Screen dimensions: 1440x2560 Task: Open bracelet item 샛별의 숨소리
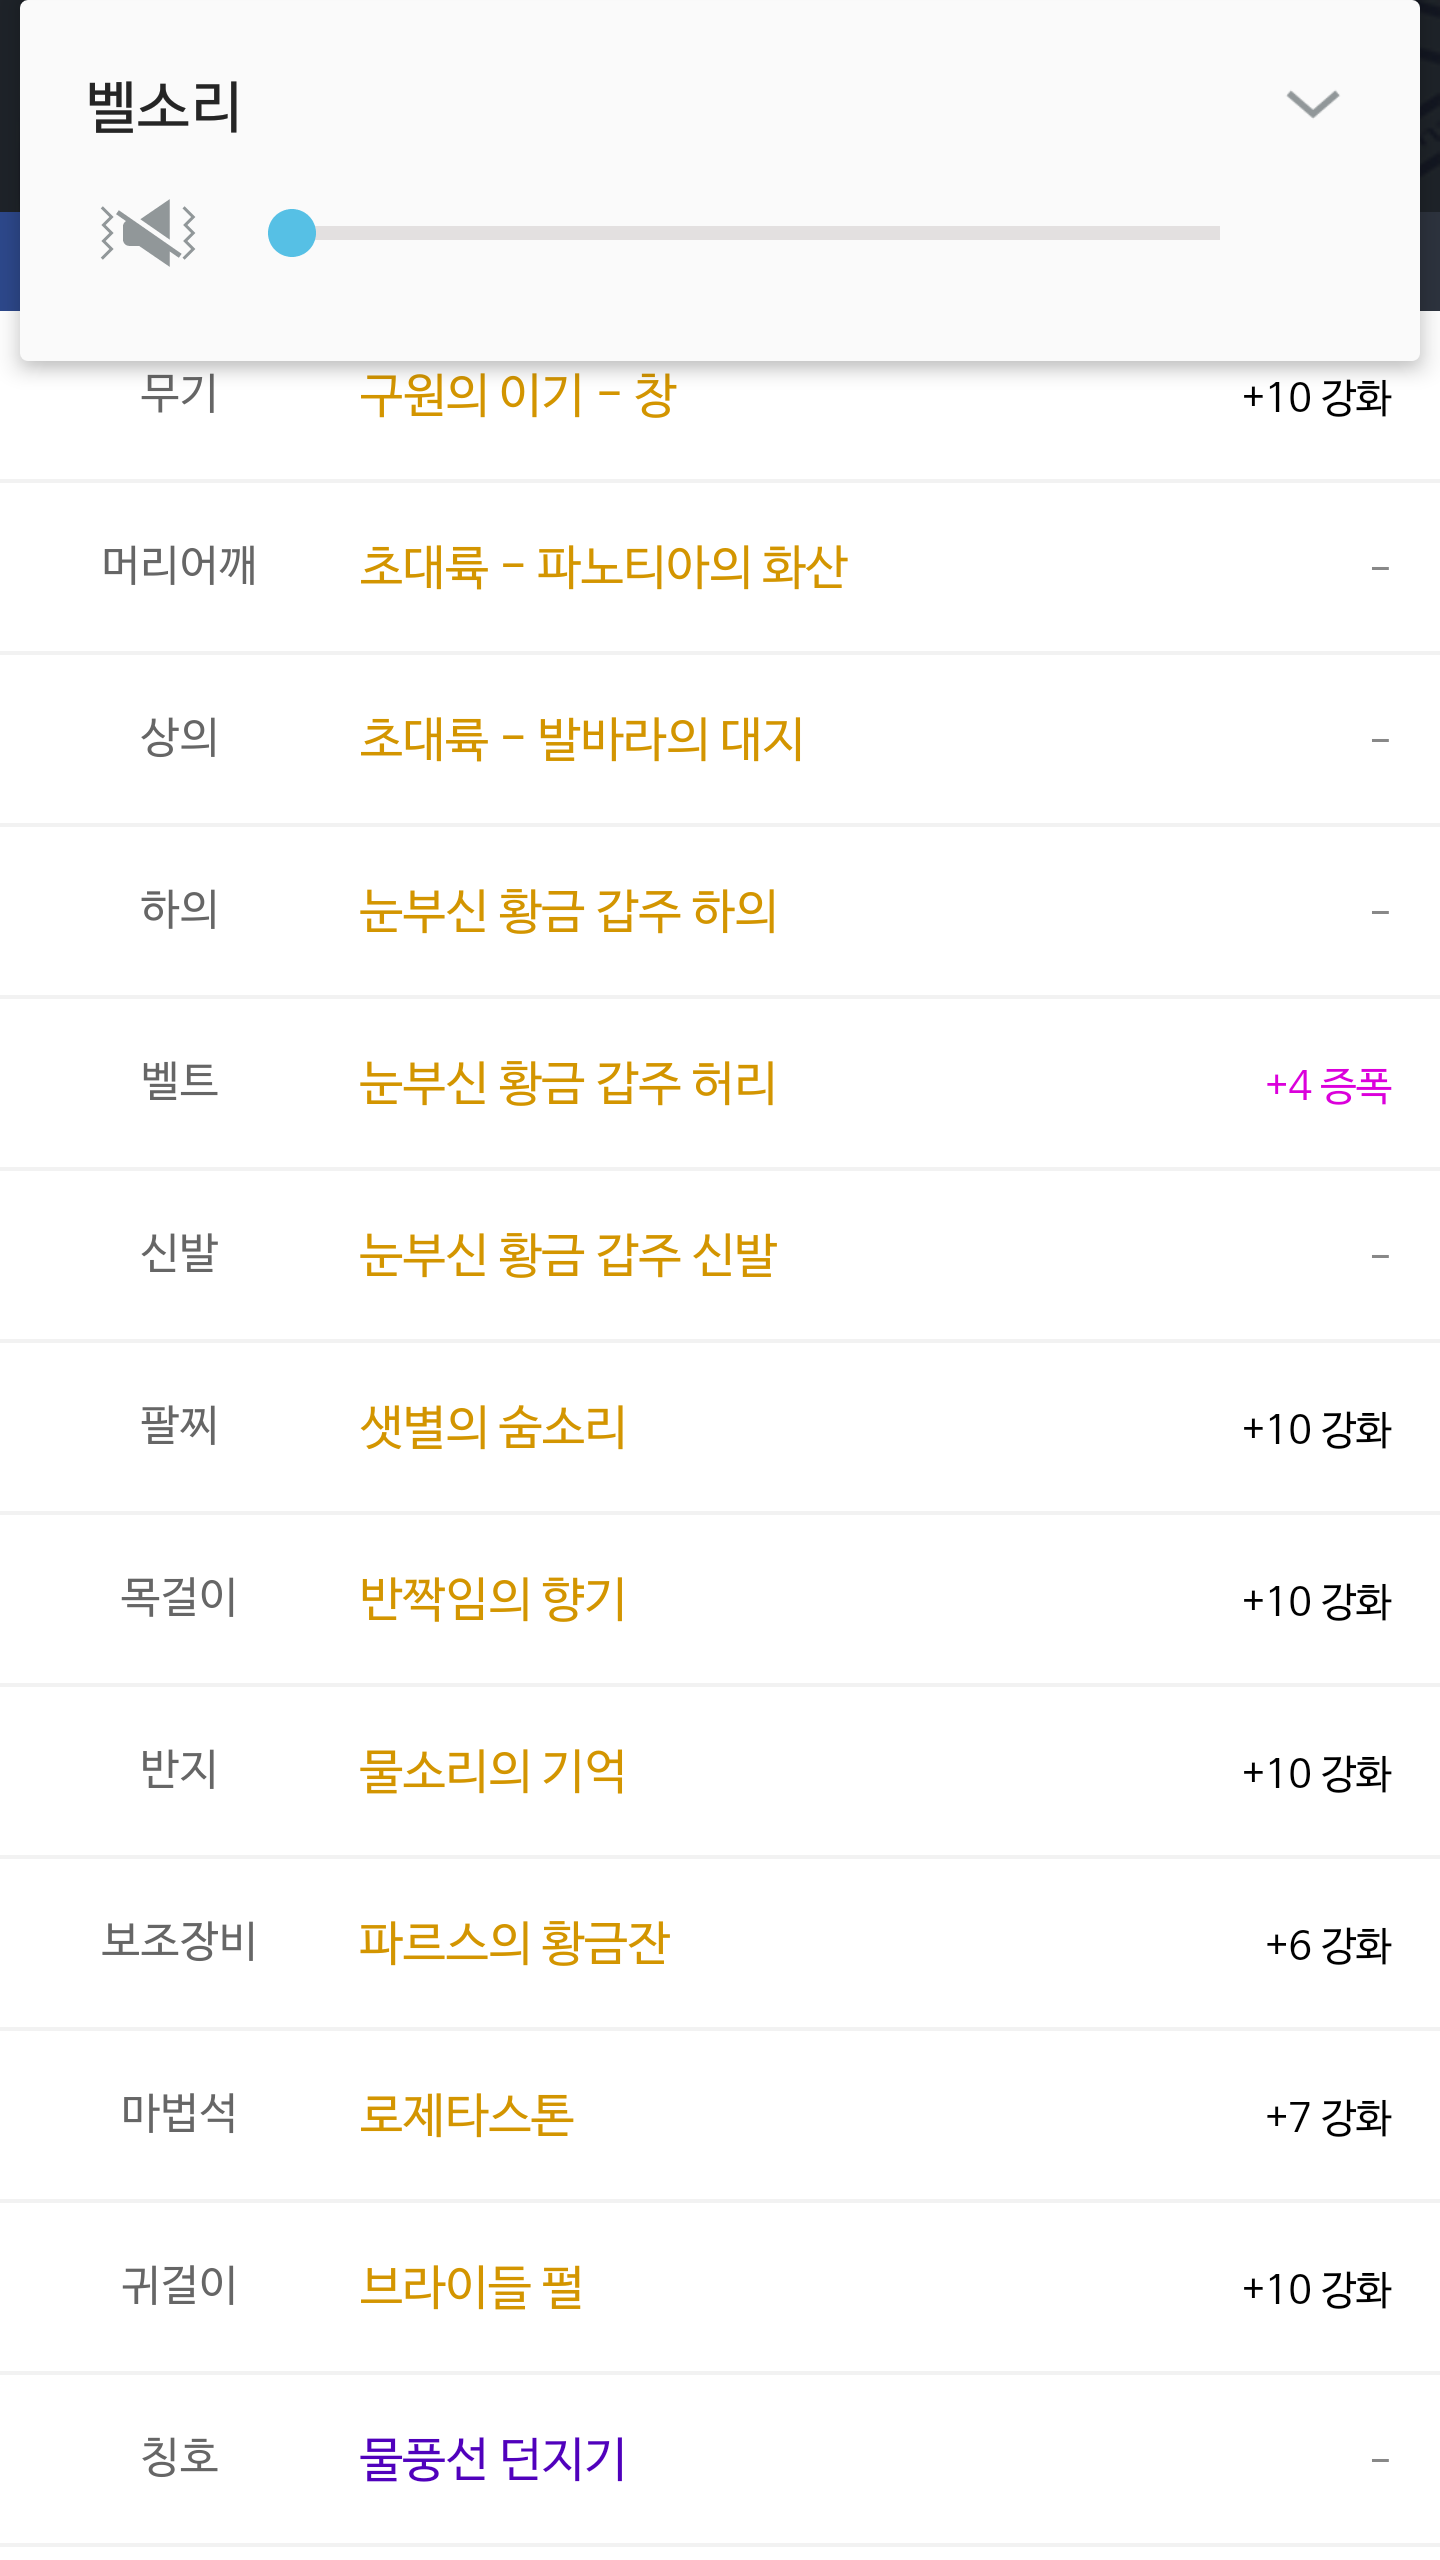pos(492,1427)
